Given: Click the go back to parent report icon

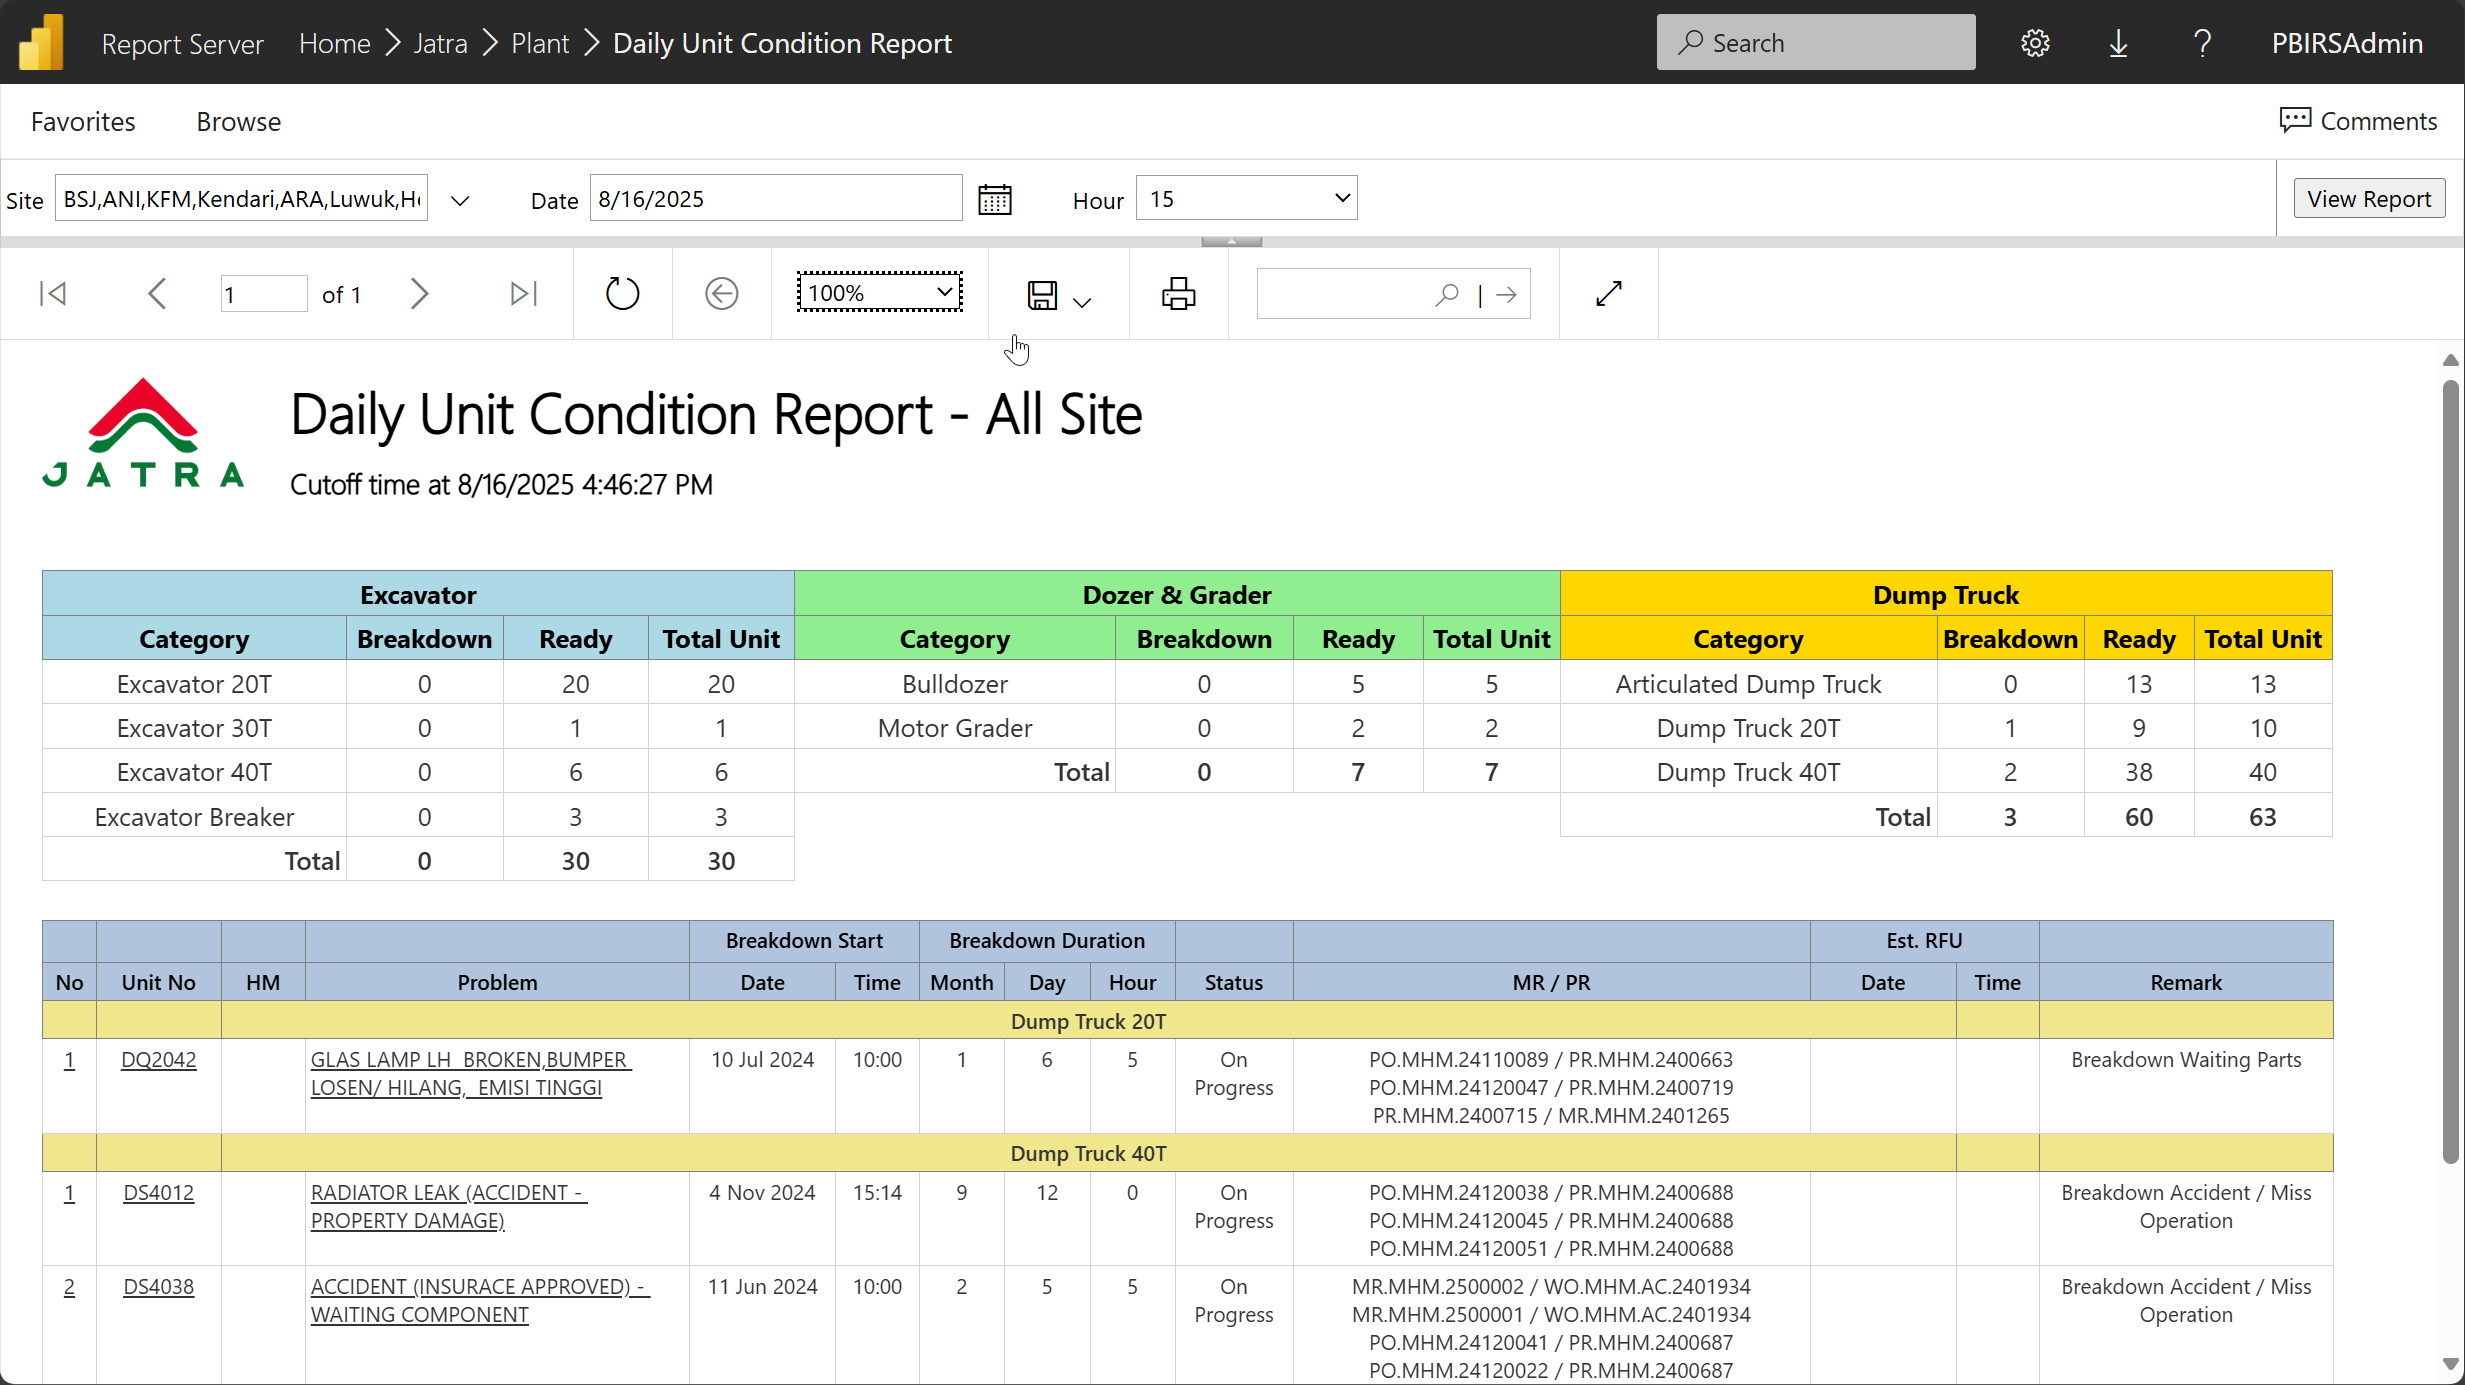Looking at the screenshot, I should click(x=721, y=294).
